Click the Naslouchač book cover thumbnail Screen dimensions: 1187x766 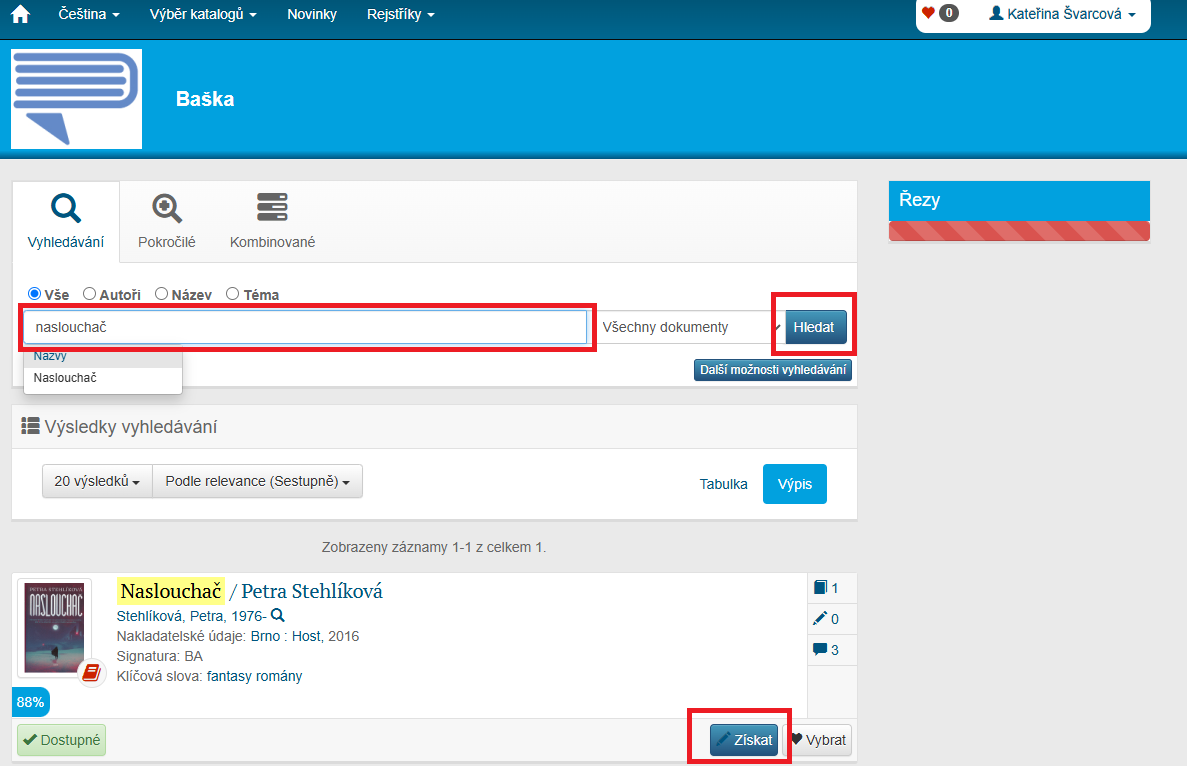click(53, 626)
